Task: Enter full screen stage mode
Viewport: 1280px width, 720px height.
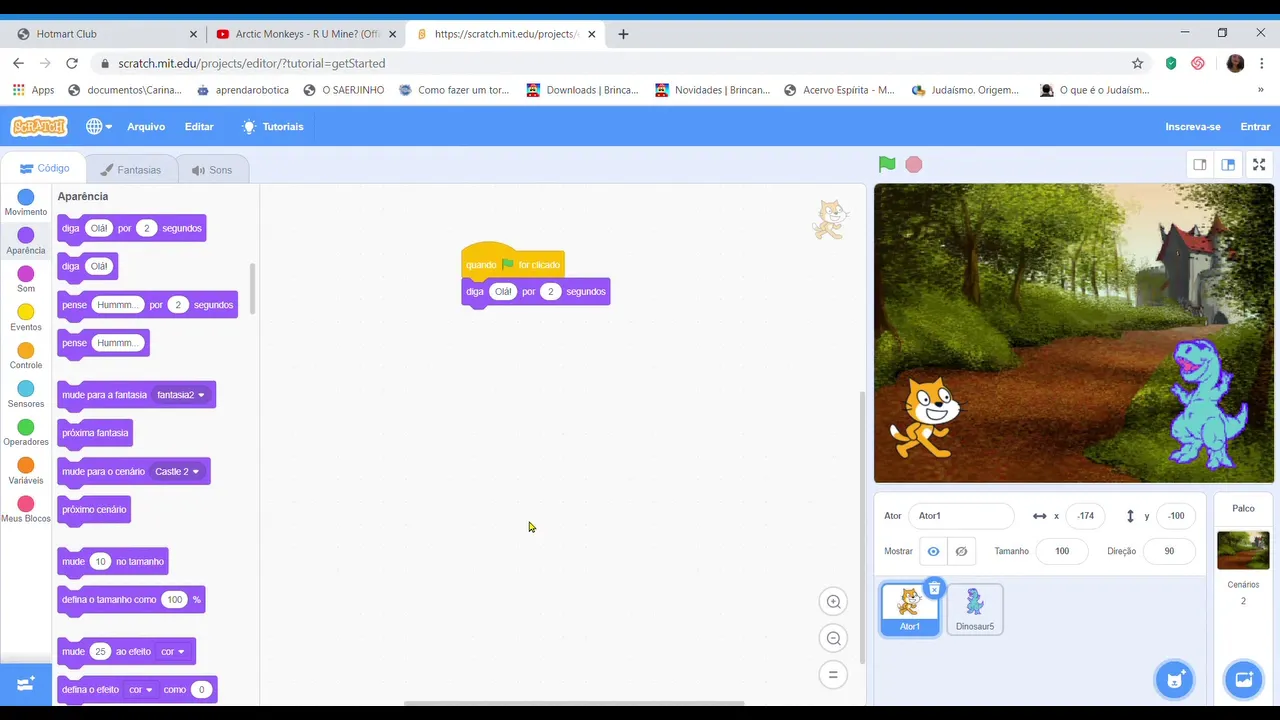Action: pos(1259,164)
